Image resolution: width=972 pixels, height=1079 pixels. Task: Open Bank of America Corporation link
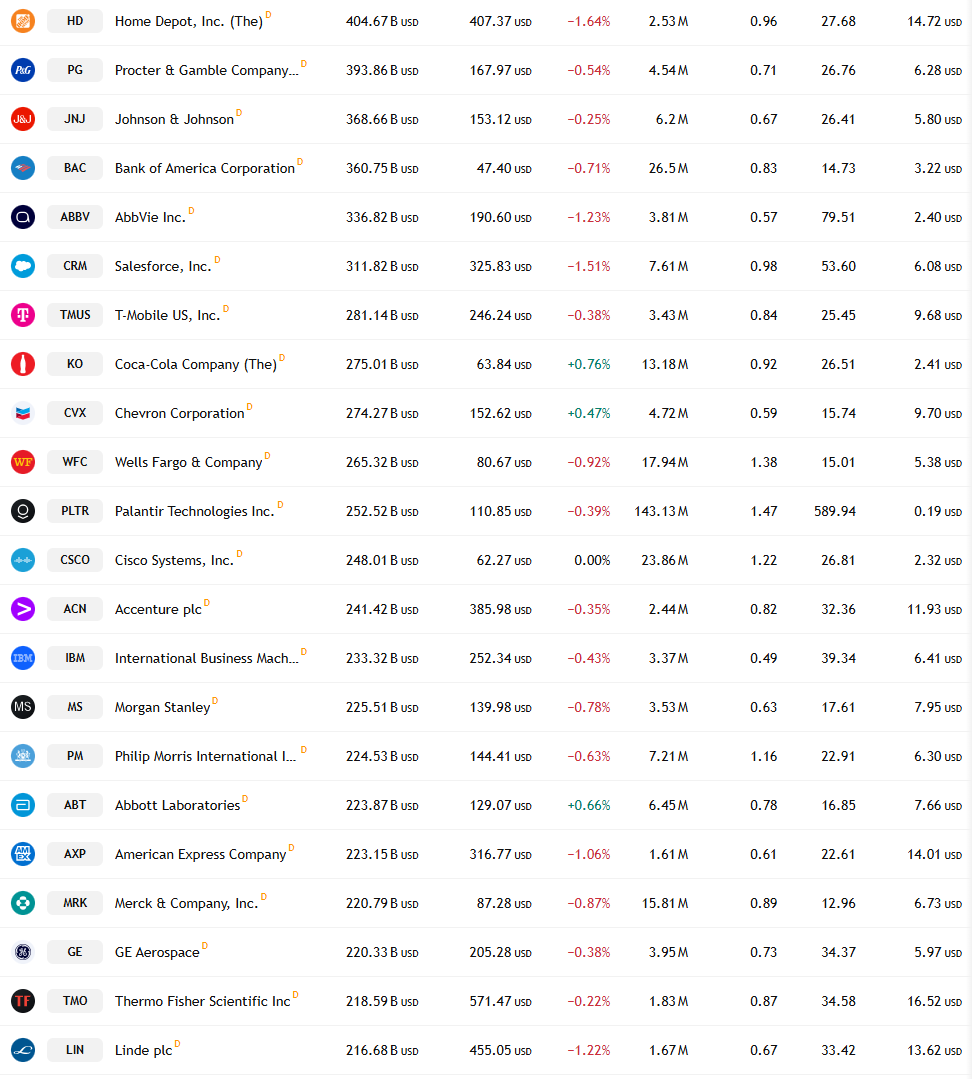(x=204, y=168)
